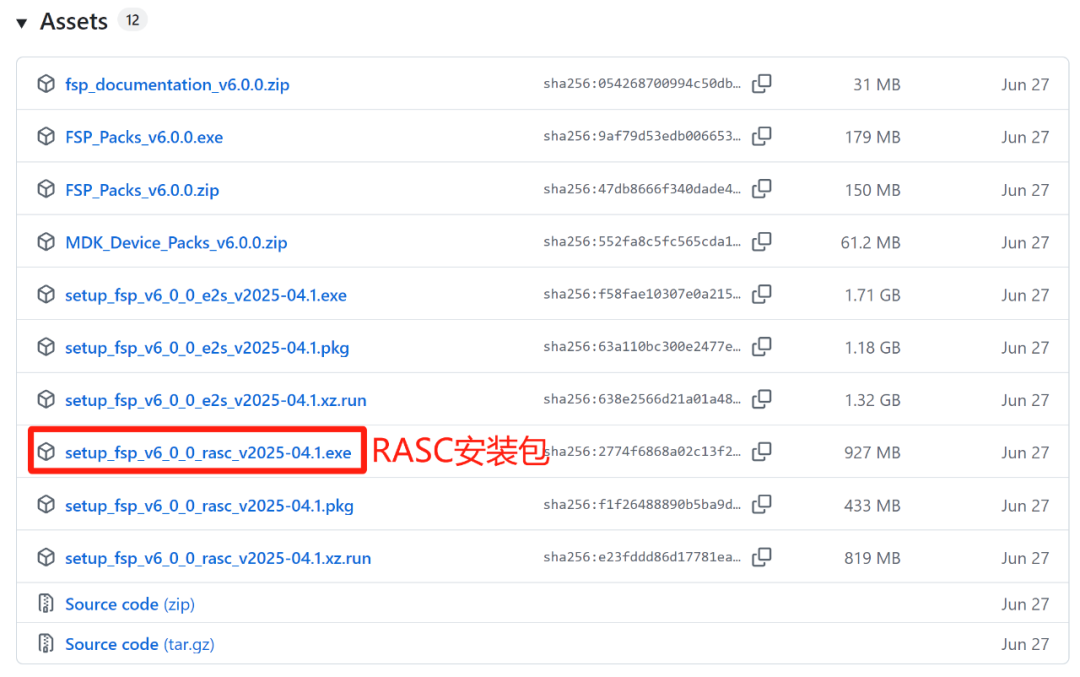
Task: Click Jun 27 date in Source code (tar.gz) row
Action: (x=1025, y=644)
